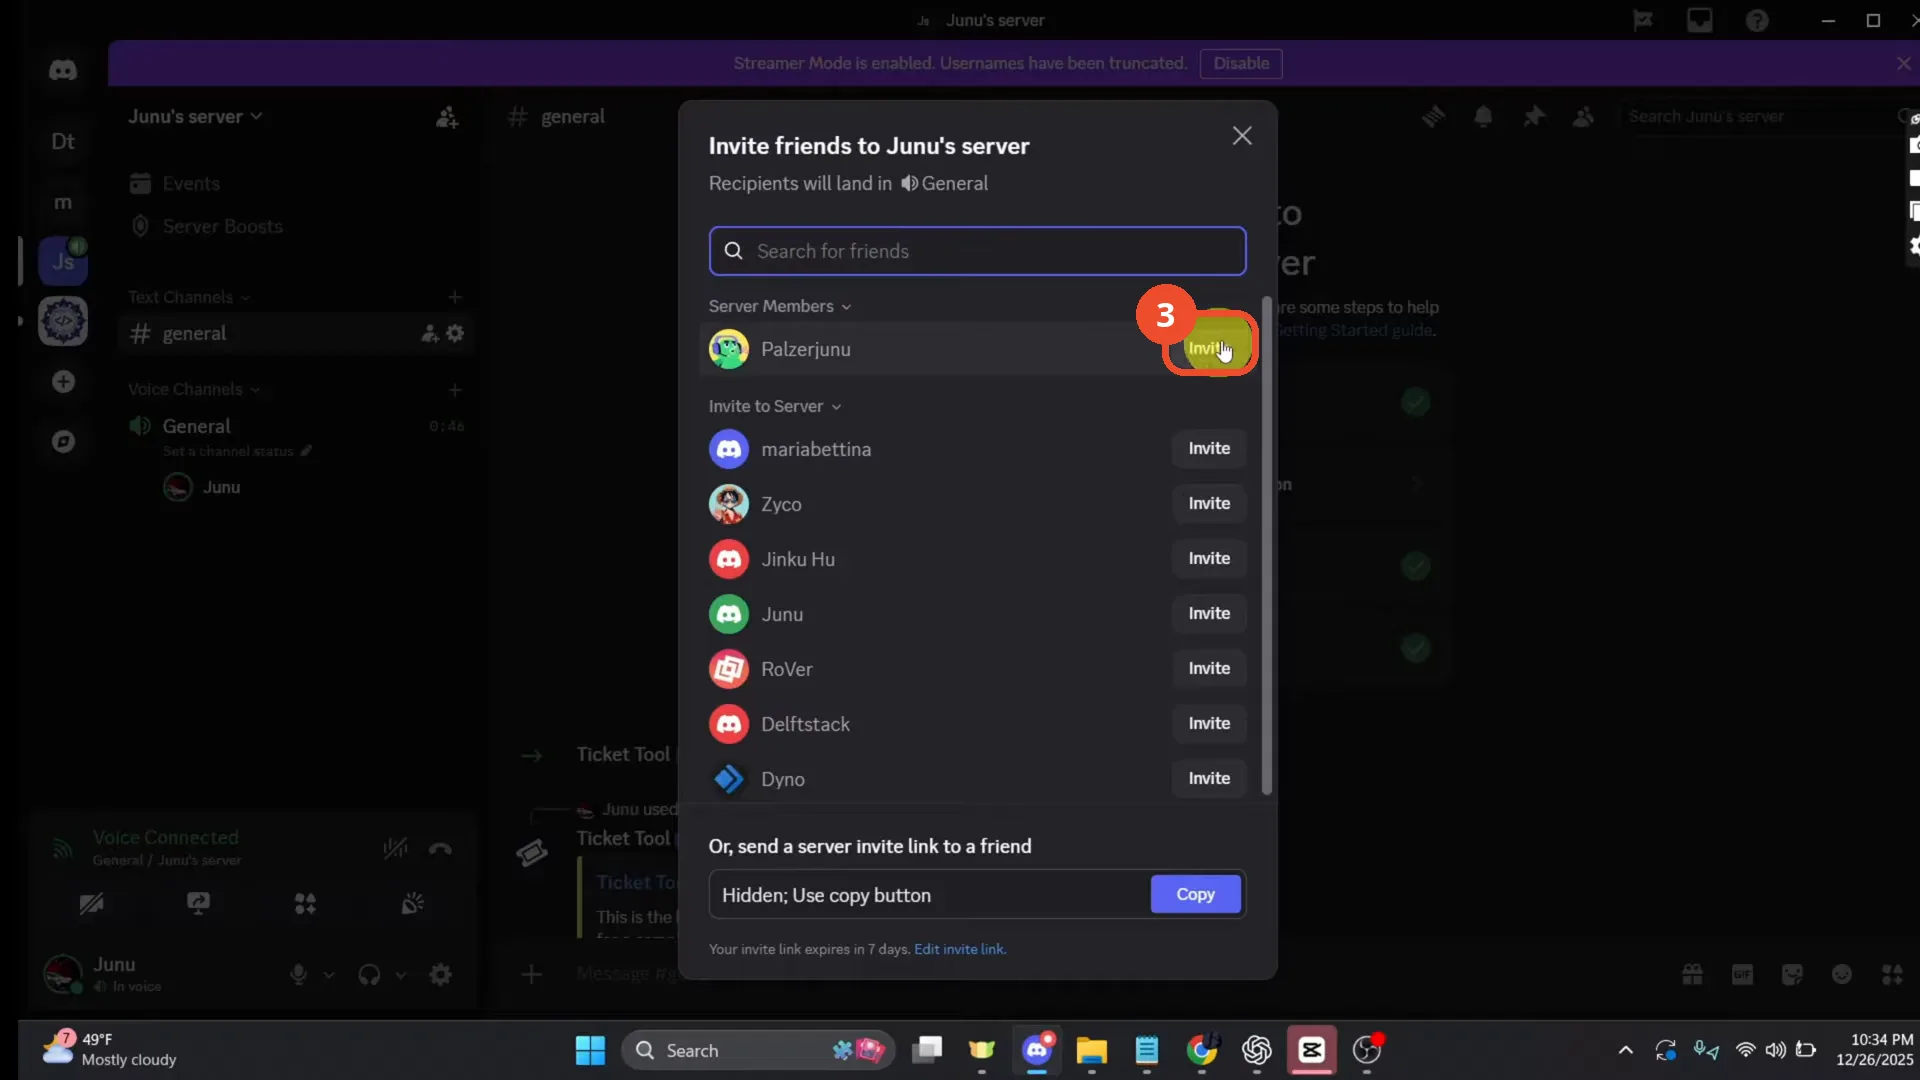Select the Dt server icon
1920x1080 pixels.
pyautogui.click(x=63, y=141)
